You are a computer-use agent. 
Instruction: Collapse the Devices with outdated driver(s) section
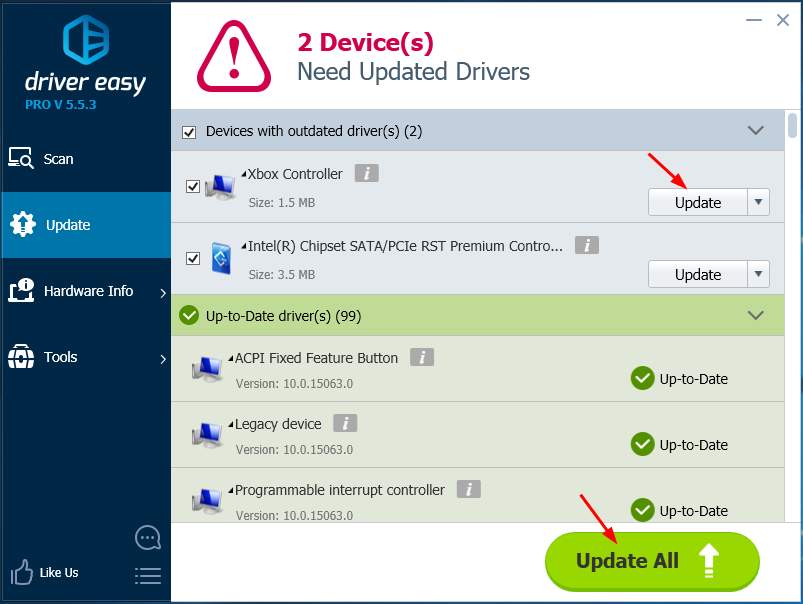[755, 130]
